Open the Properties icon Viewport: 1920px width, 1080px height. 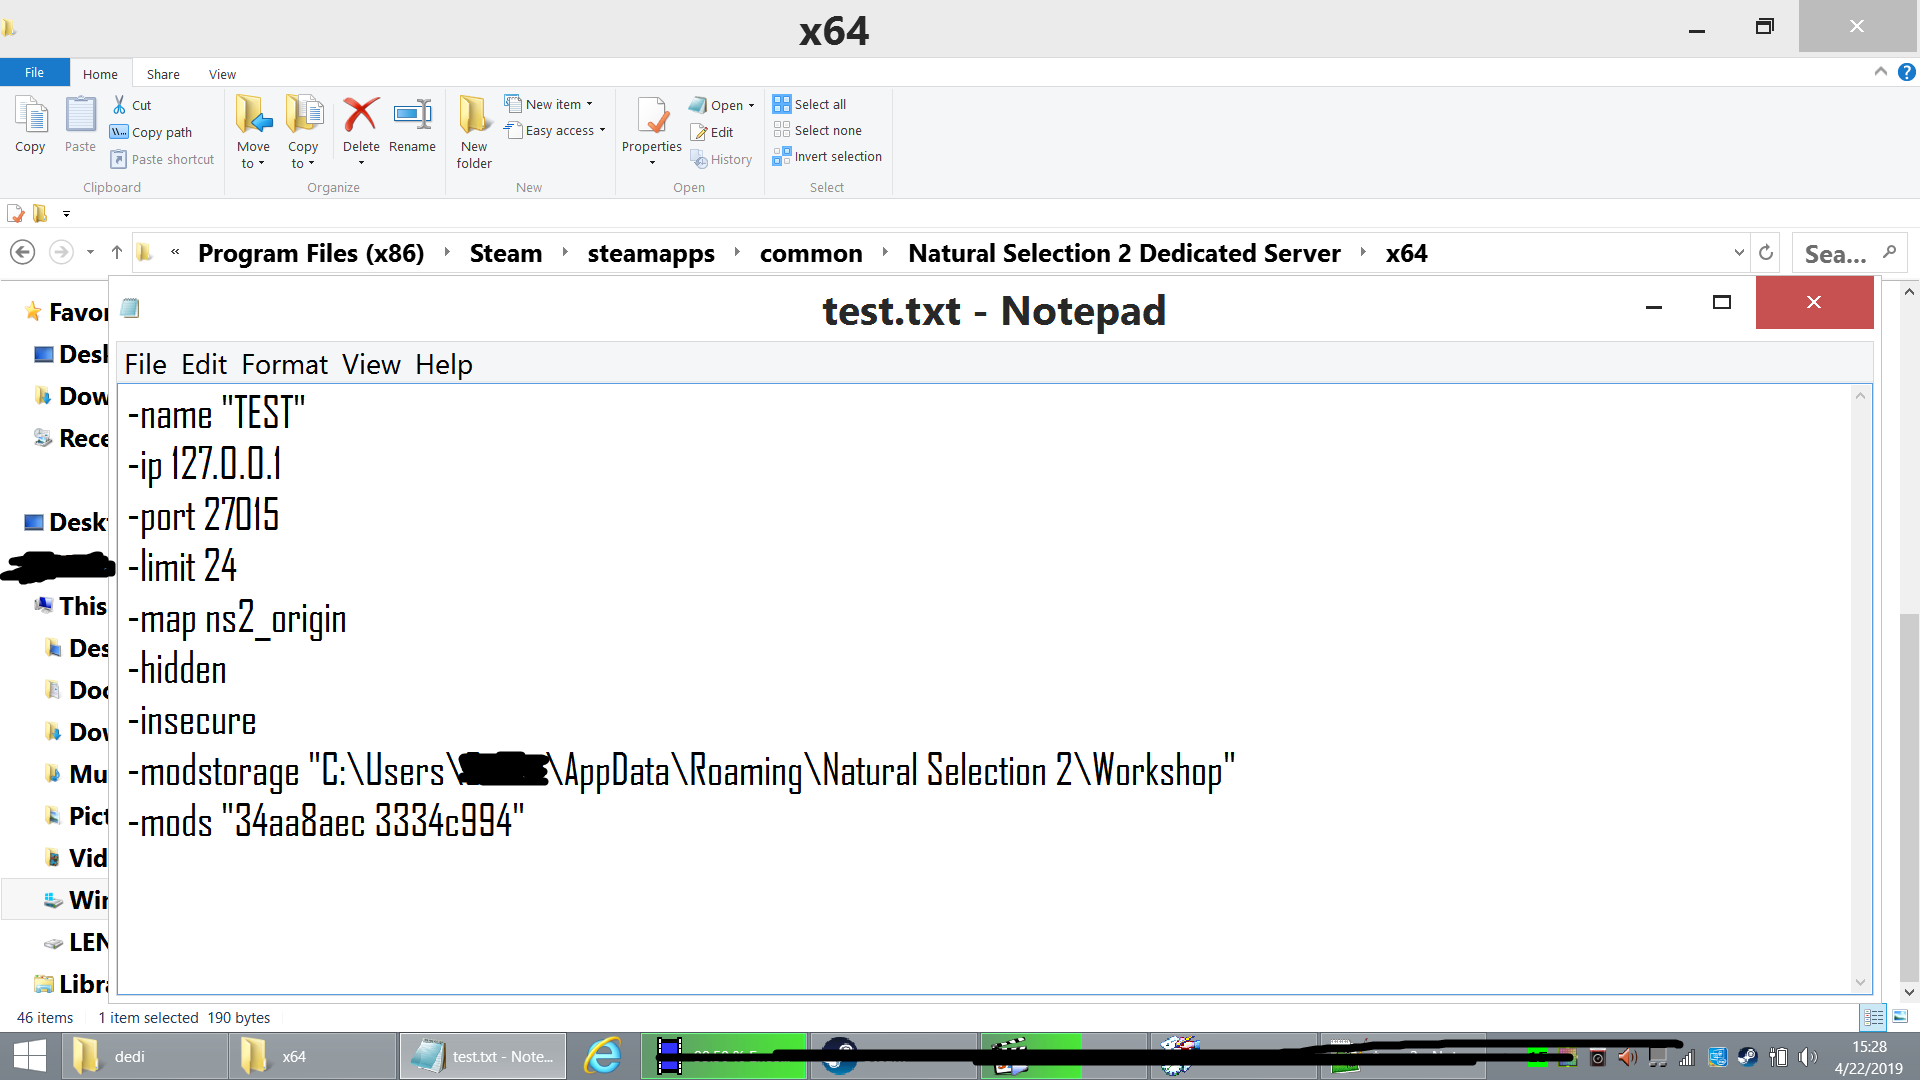click(652, 117)
